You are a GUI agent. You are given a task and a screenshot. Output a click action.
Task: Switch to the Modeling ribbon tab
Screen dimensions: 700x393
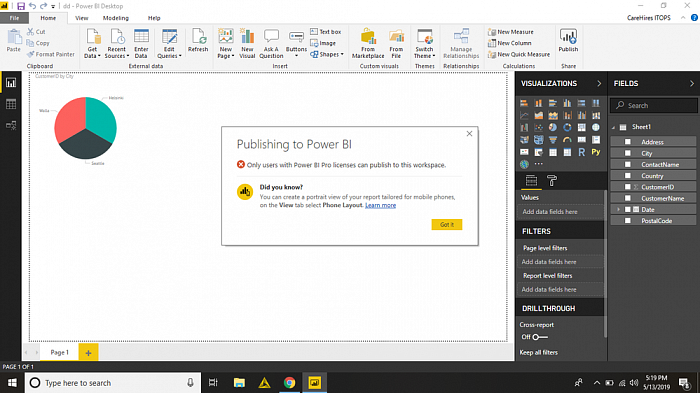coord(116,18)
